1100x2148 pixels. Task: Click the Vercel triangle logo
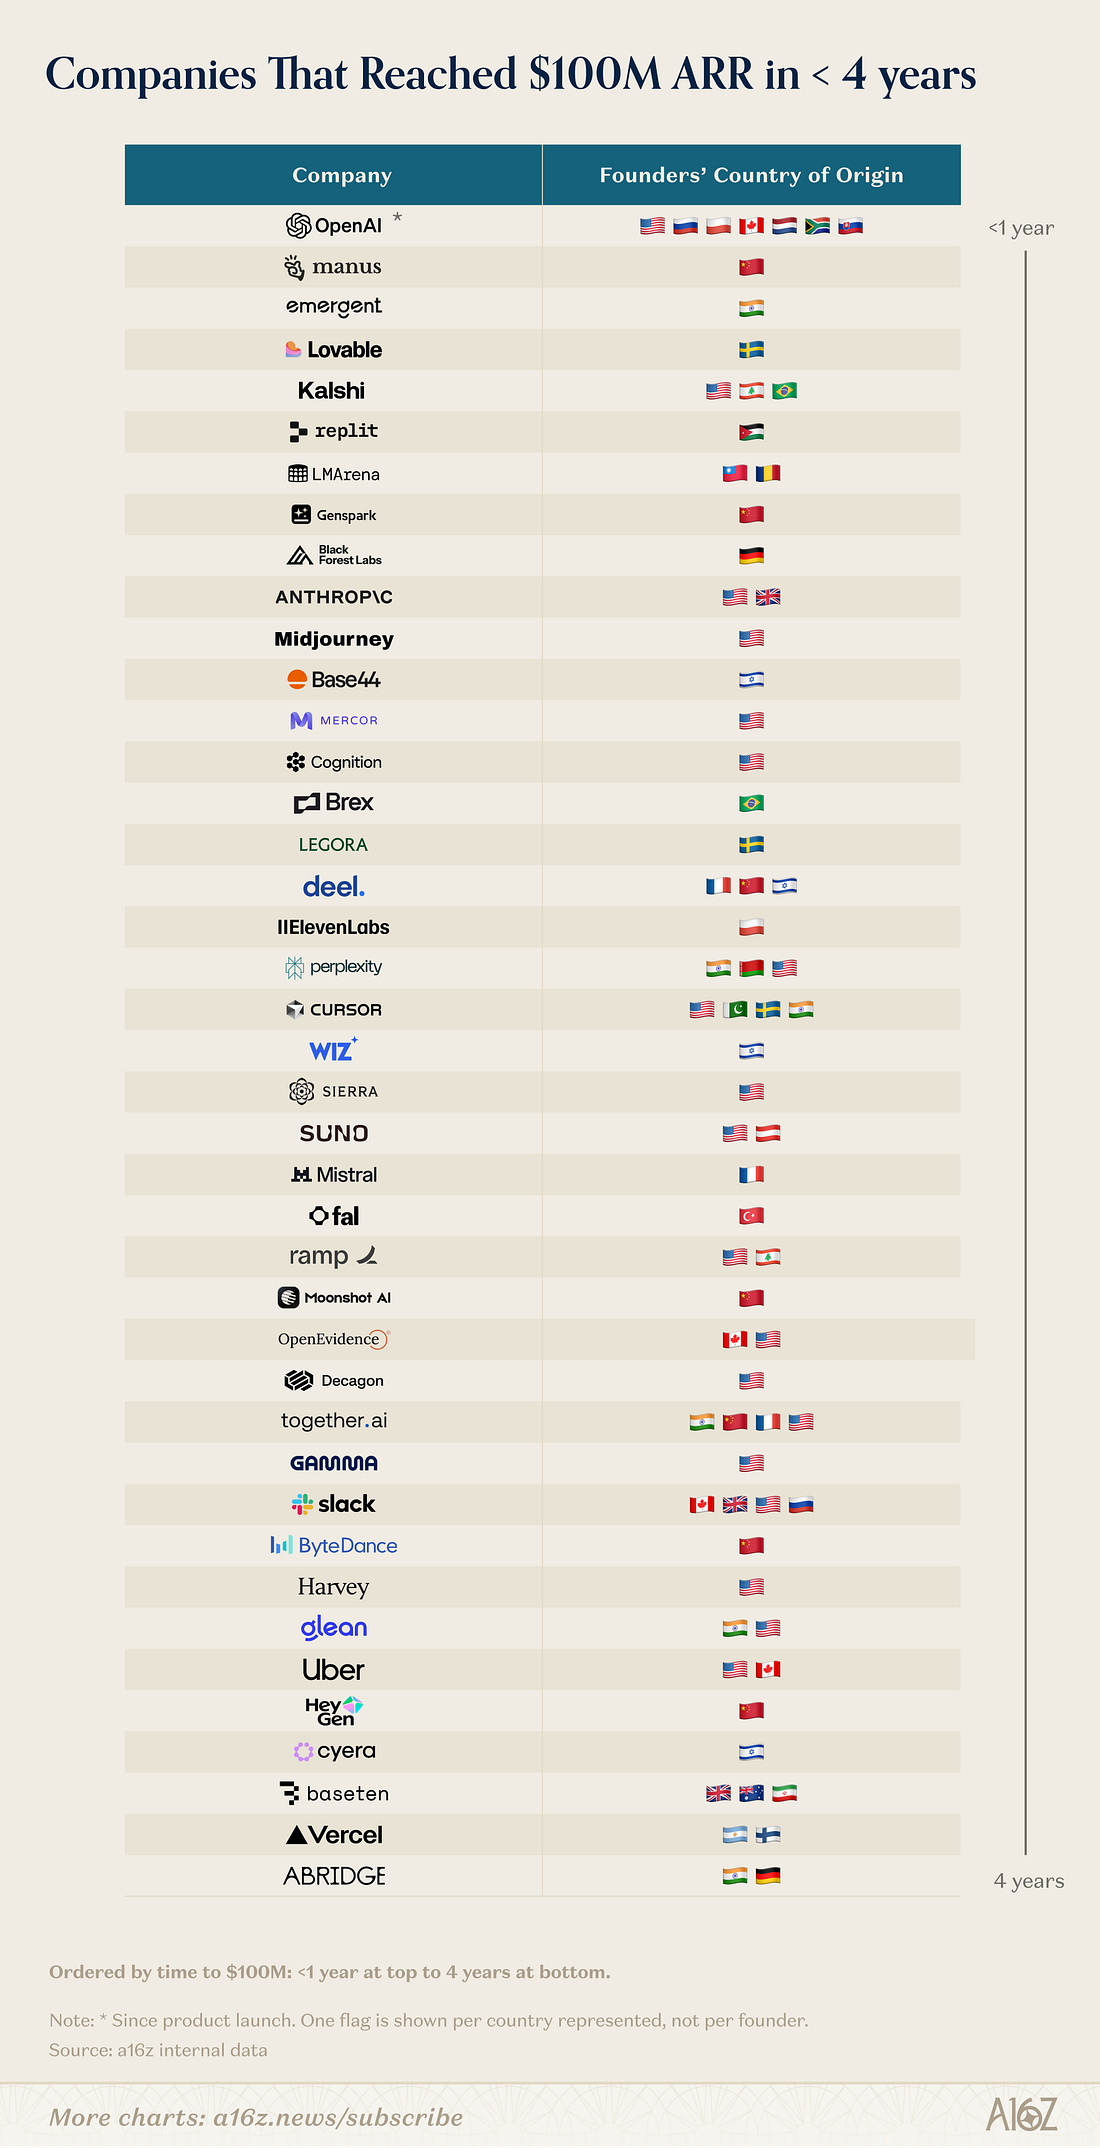[x=296, y=1835]
